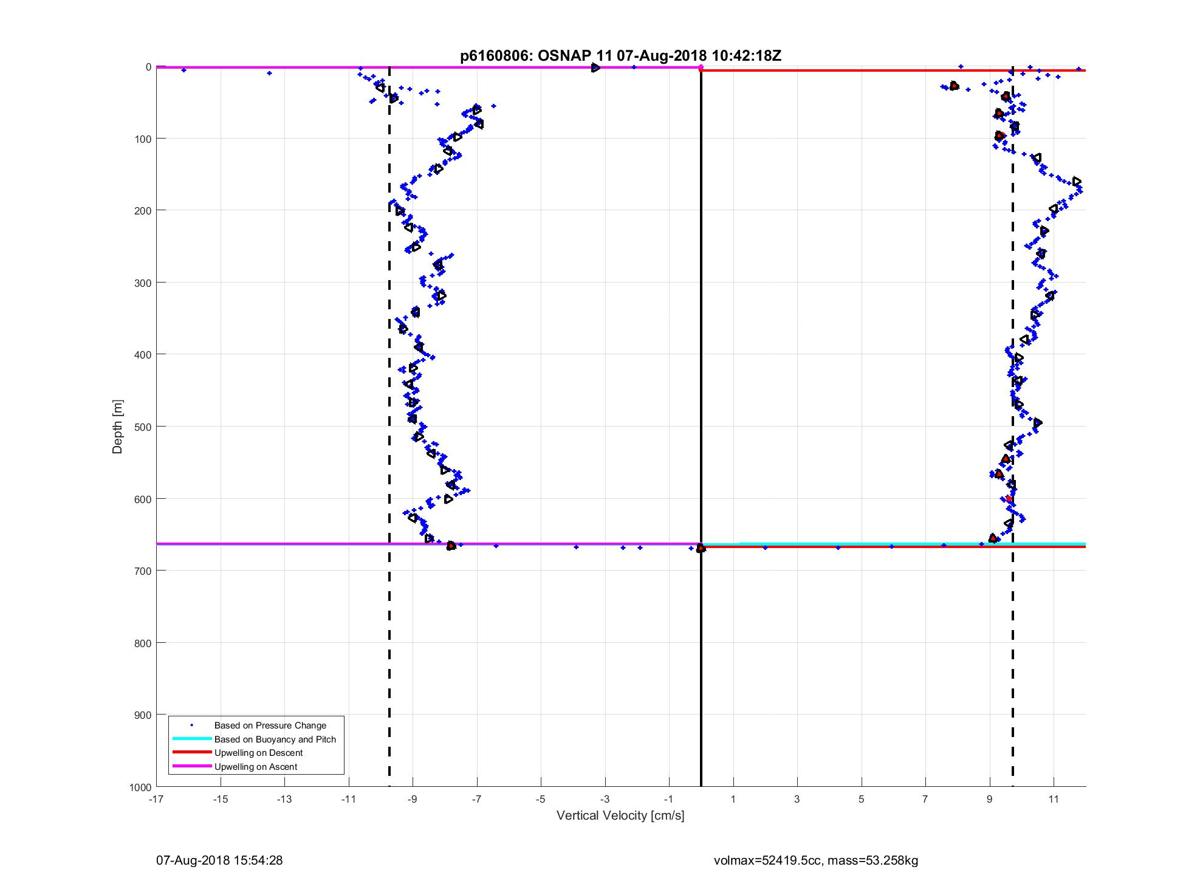Click the dashed vertical line near -9.7 cm/s
The image size is (1200, 885).
click(x=389, y=427)
